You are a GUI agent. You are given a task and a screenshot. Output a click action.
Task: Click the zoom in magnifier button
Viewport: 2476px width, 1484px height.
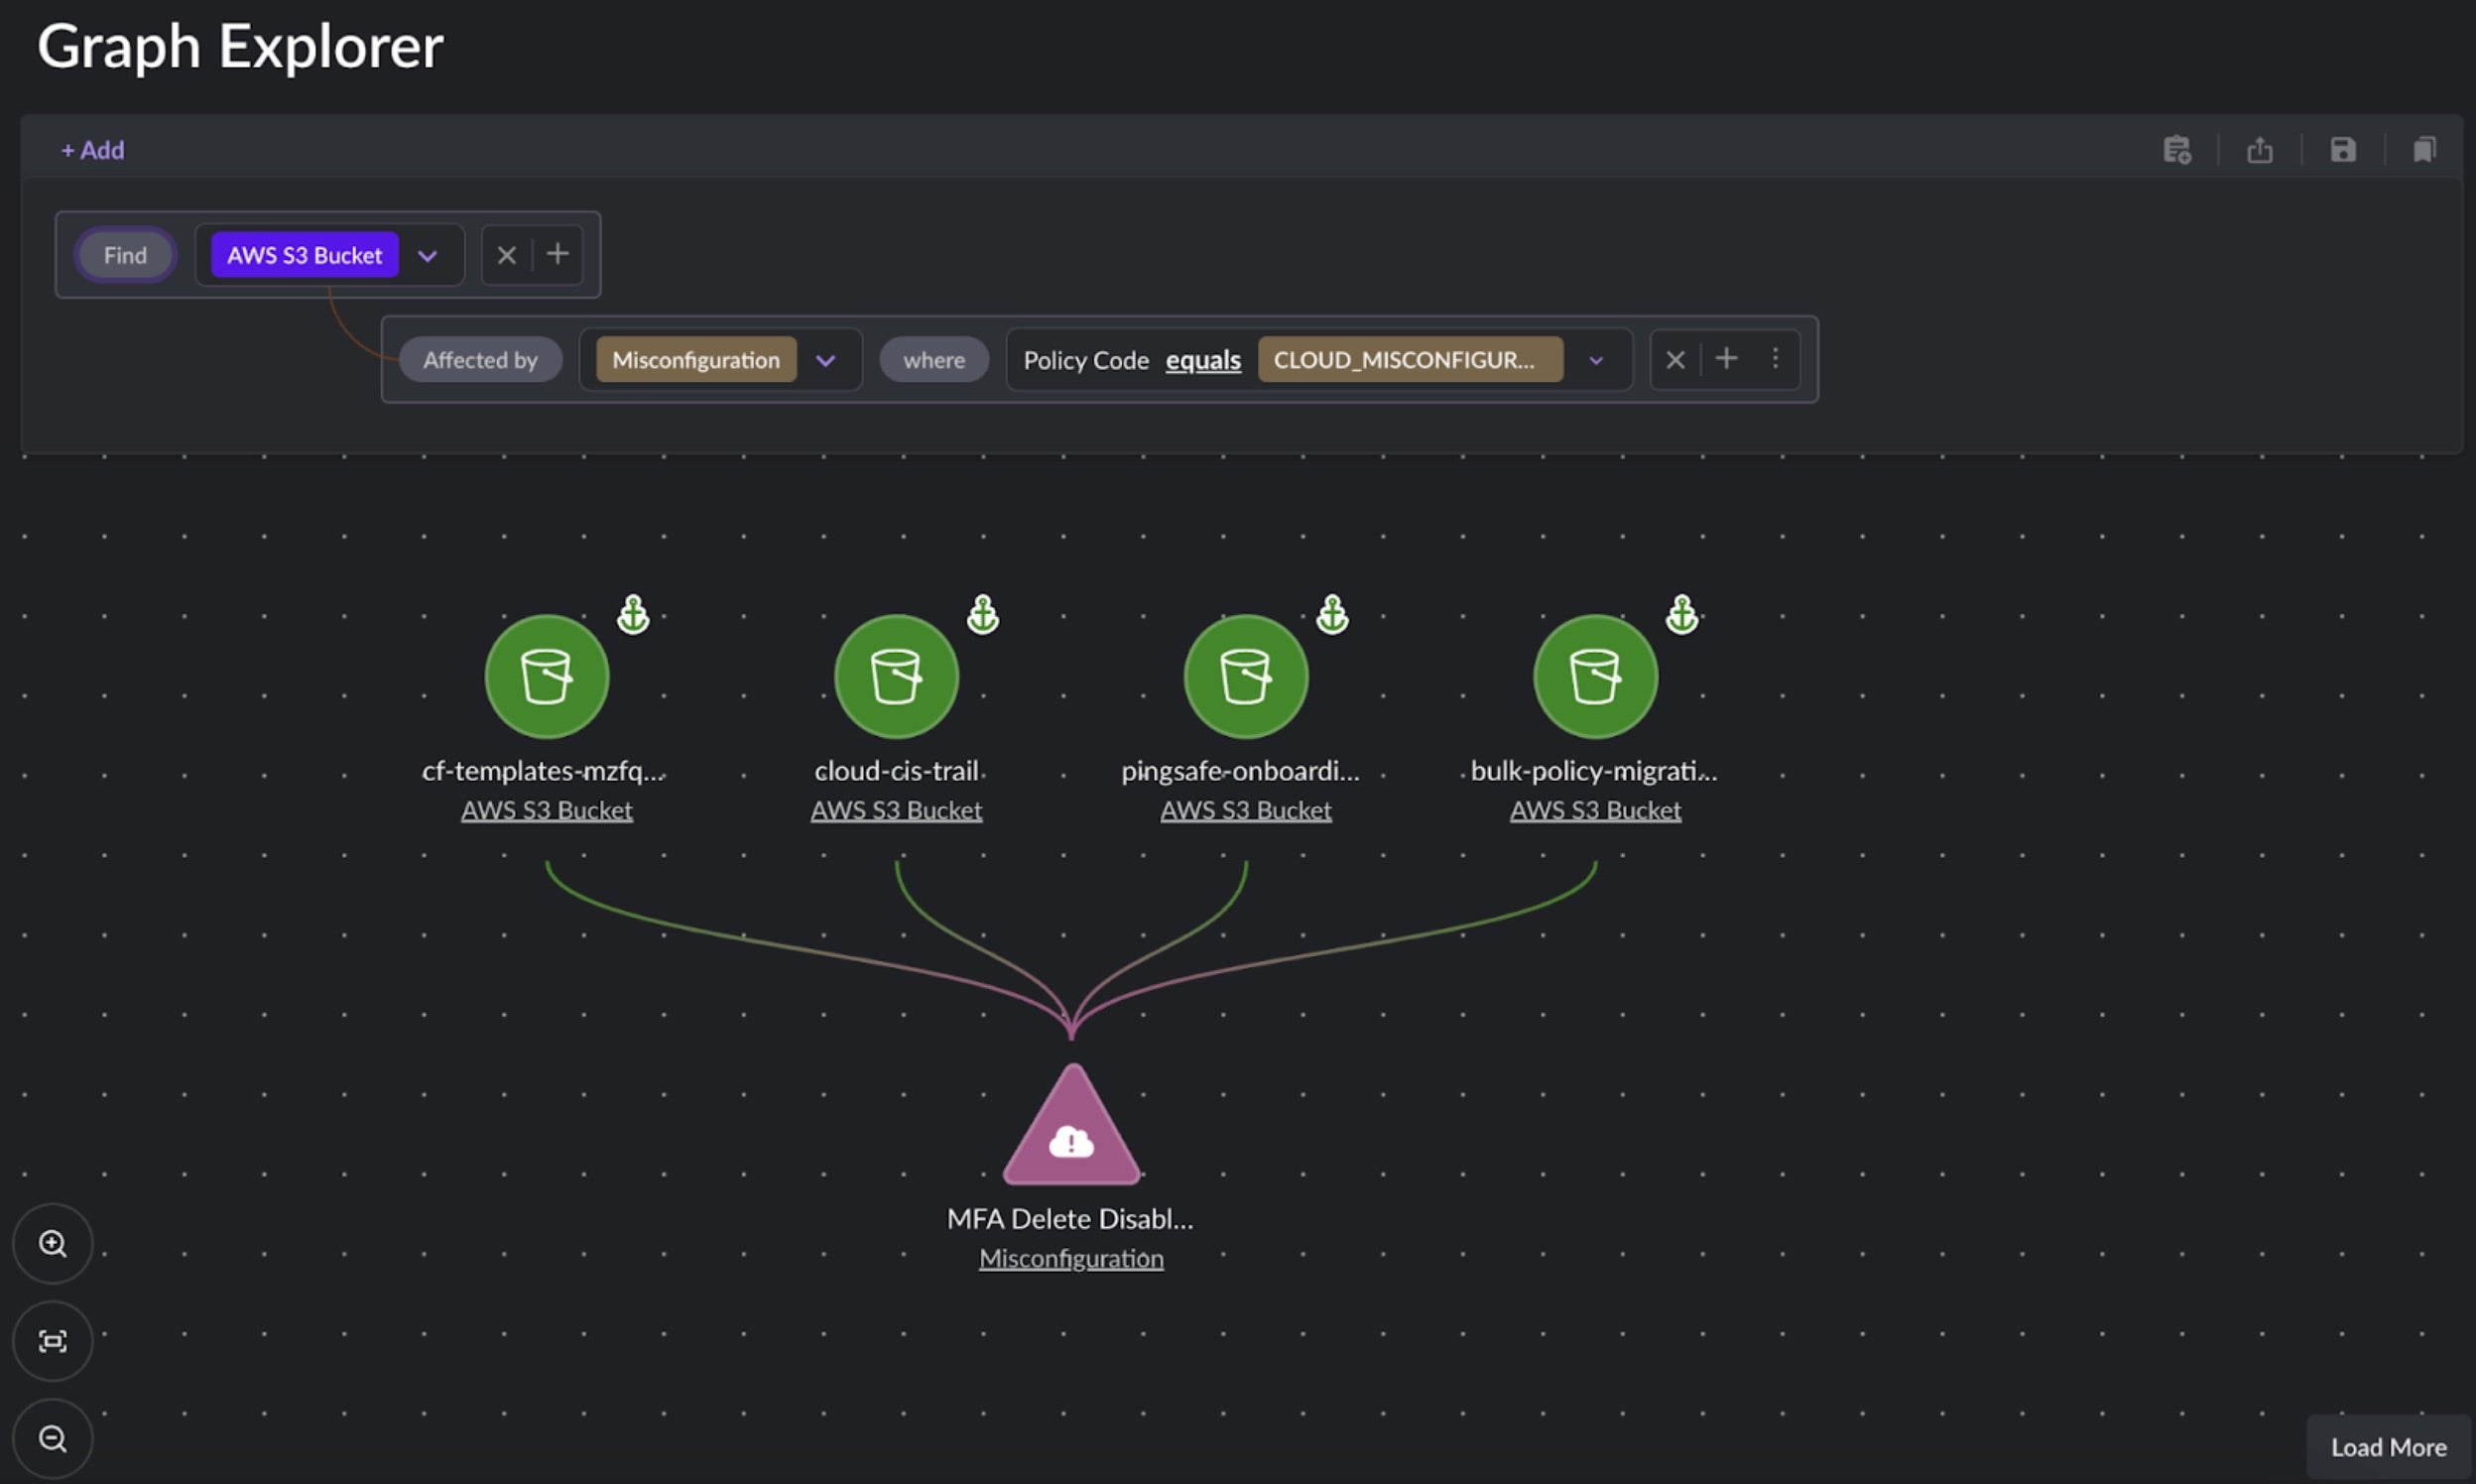(52, 1243)
